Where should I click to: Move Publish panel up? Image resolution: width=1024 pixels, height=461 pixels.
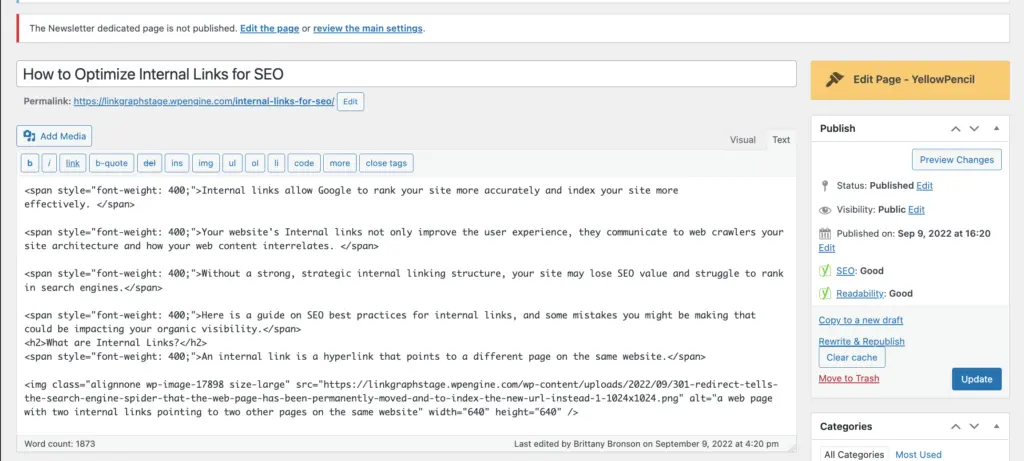coord(955,129)
